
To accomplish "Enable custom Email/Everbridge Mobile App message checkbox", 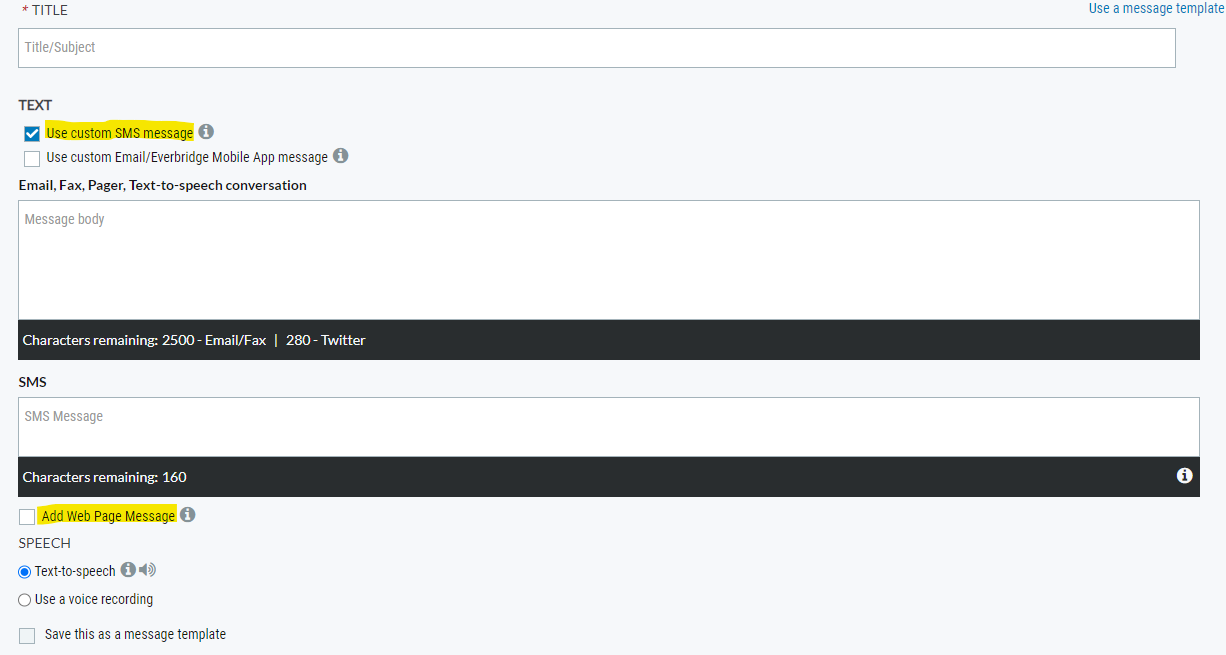I will [32, 158].
